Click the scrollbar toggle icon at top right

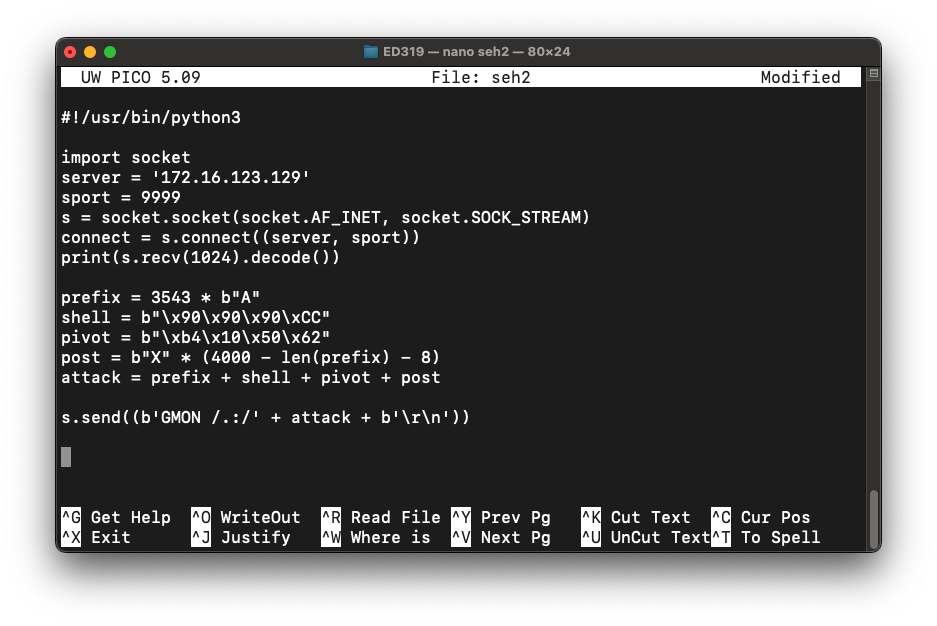click(x=874, y=73)
